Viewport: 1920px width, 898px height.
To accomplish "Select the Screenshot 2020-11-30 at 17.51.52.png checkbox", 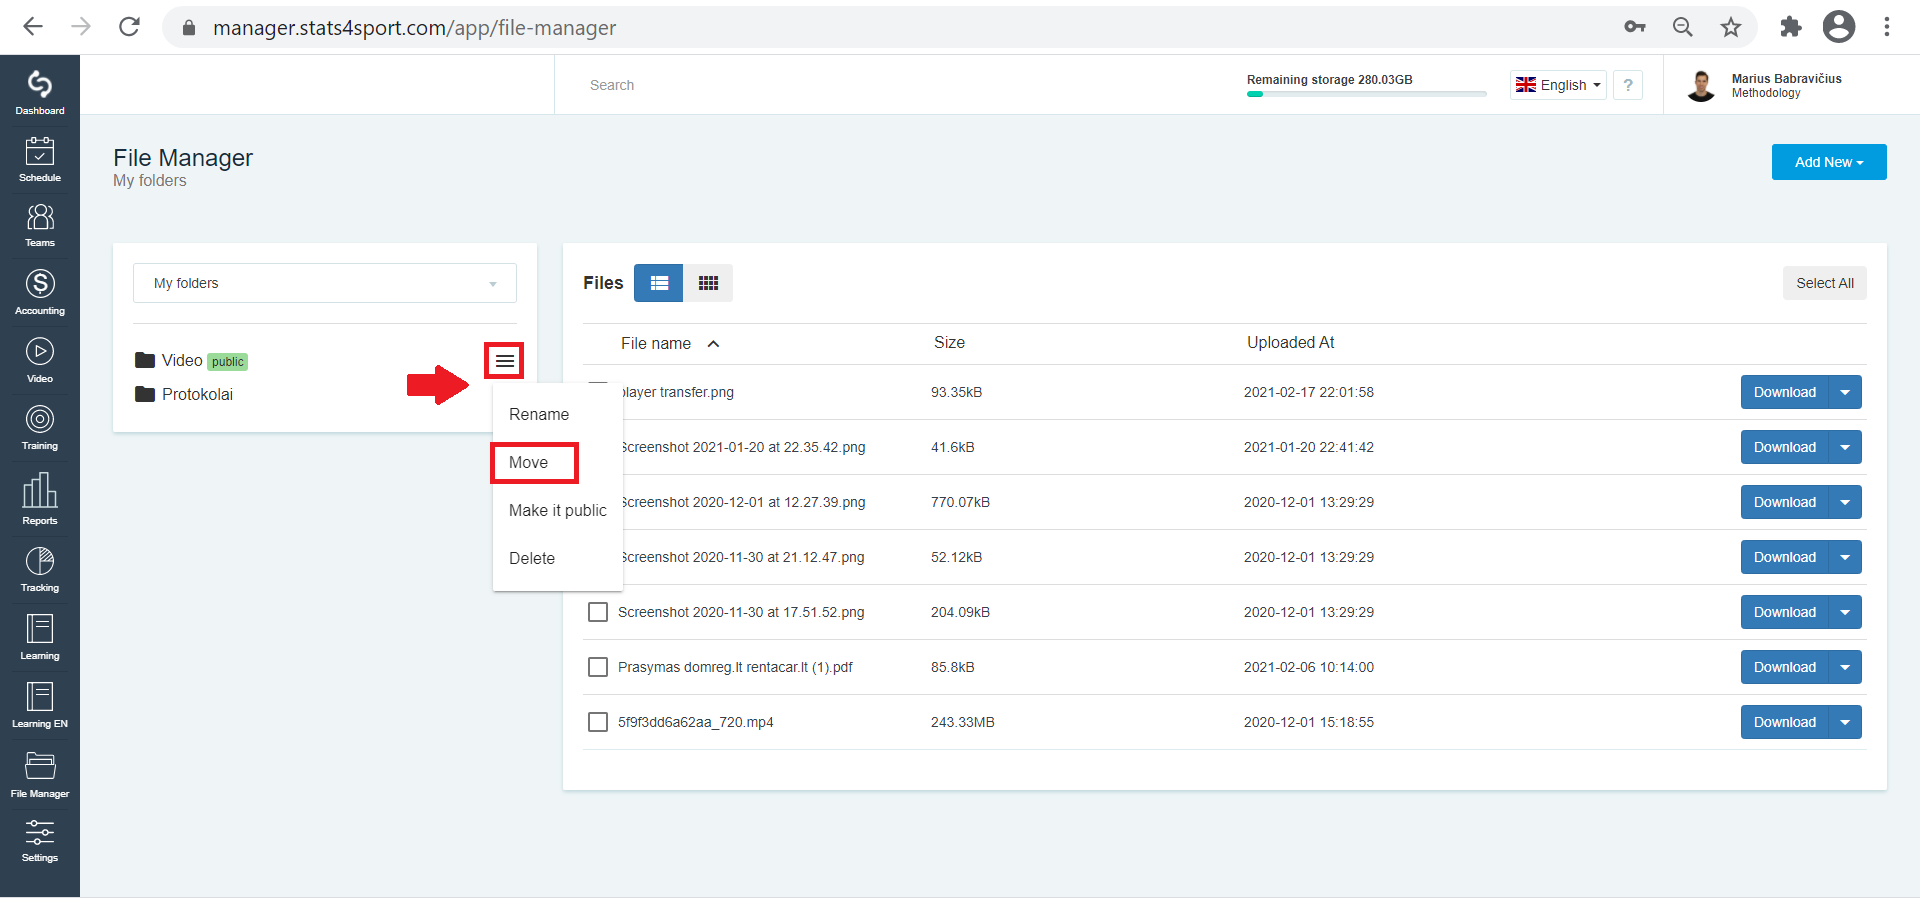I will (x=598, y=612).
